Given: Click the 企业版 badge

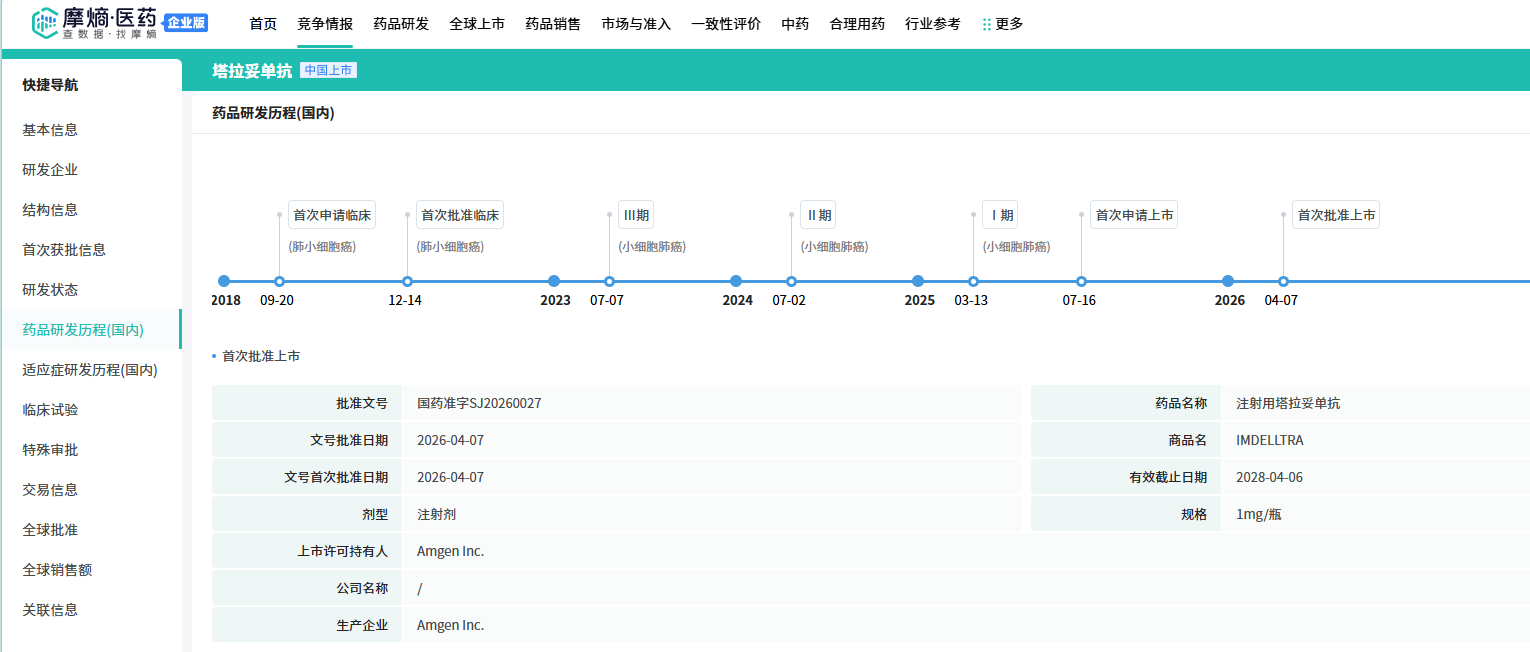Looking at the screenshot, I should (186, 23).
